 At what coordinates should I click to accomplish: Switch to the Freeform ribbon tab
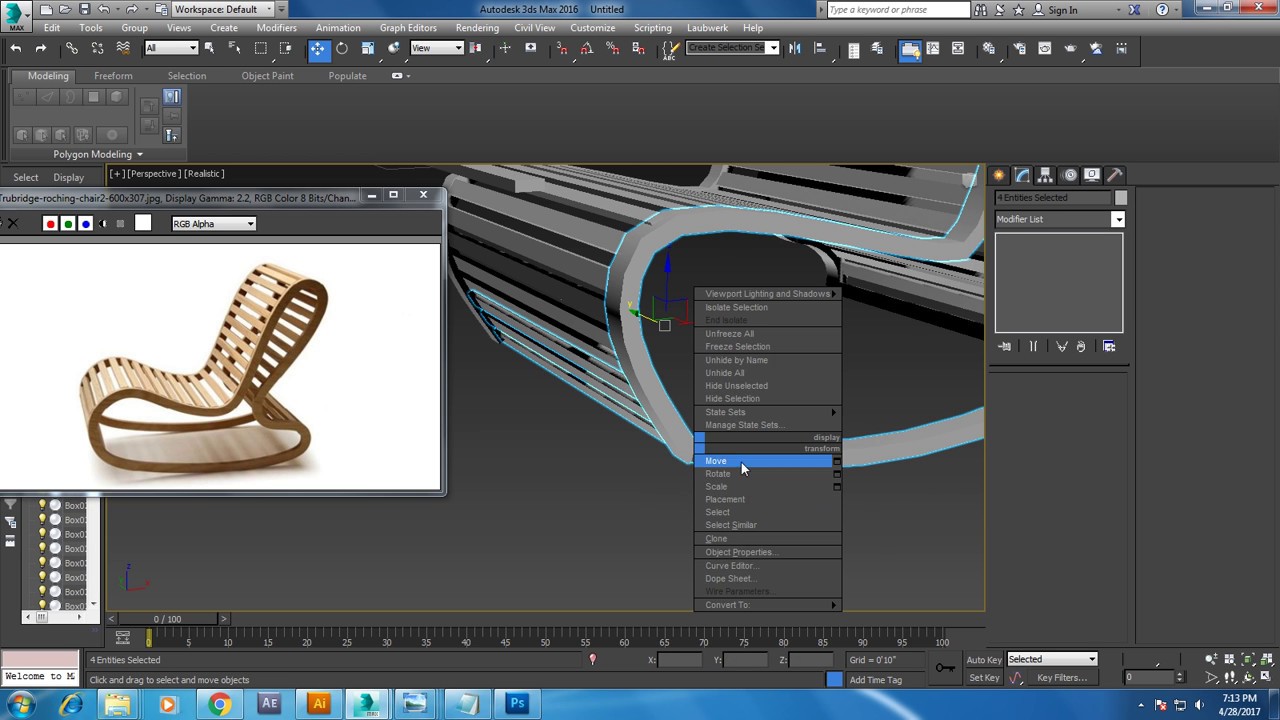[x=113, y=76]
